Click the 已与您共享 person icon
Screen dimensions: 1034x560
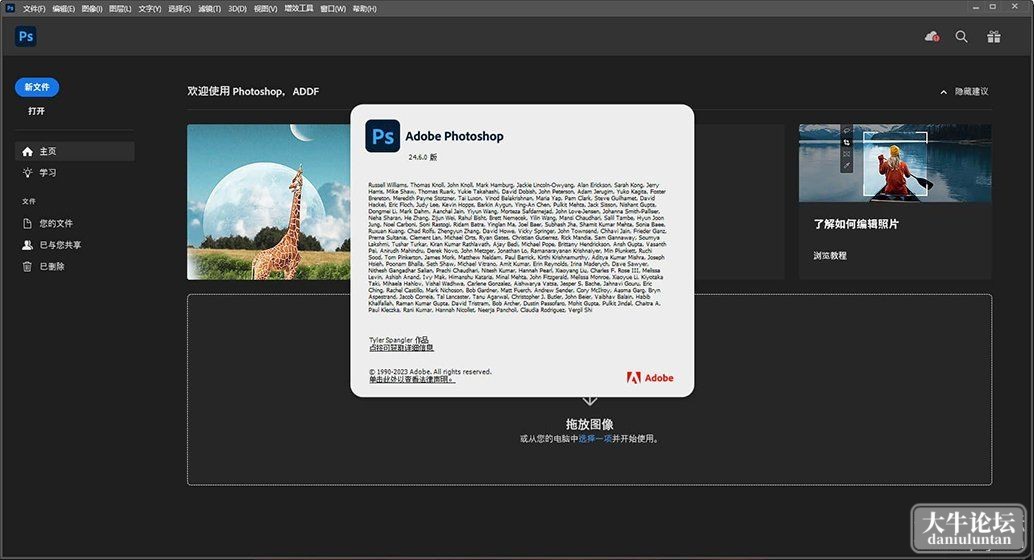(27, 245)
